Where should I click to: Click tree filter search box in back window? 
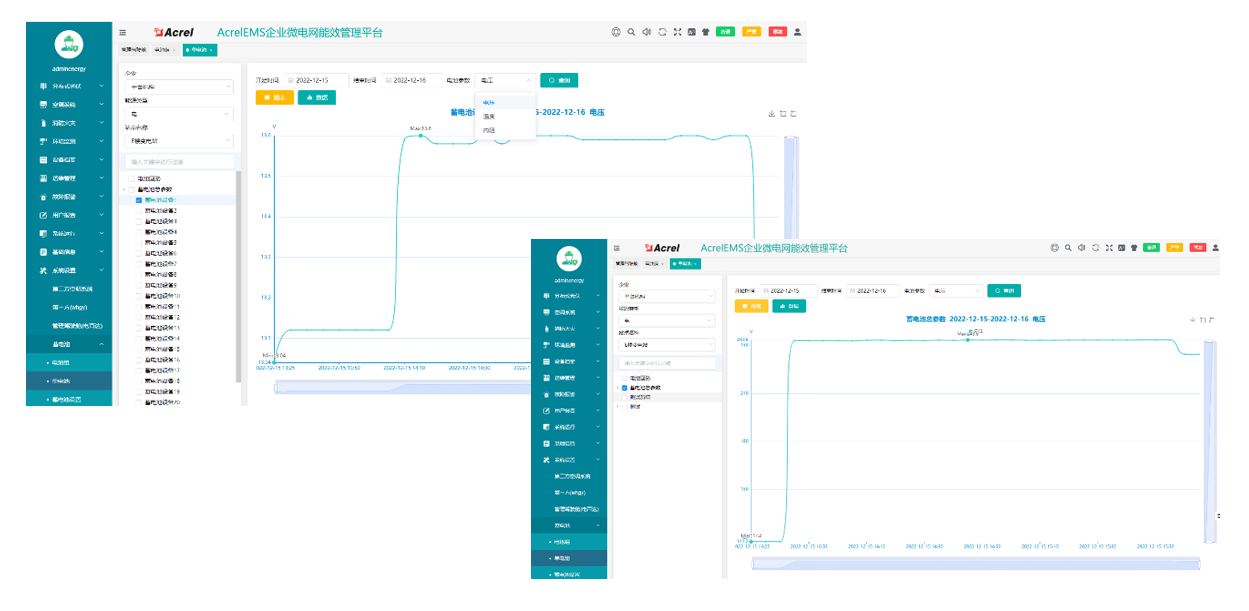point(179,162)
